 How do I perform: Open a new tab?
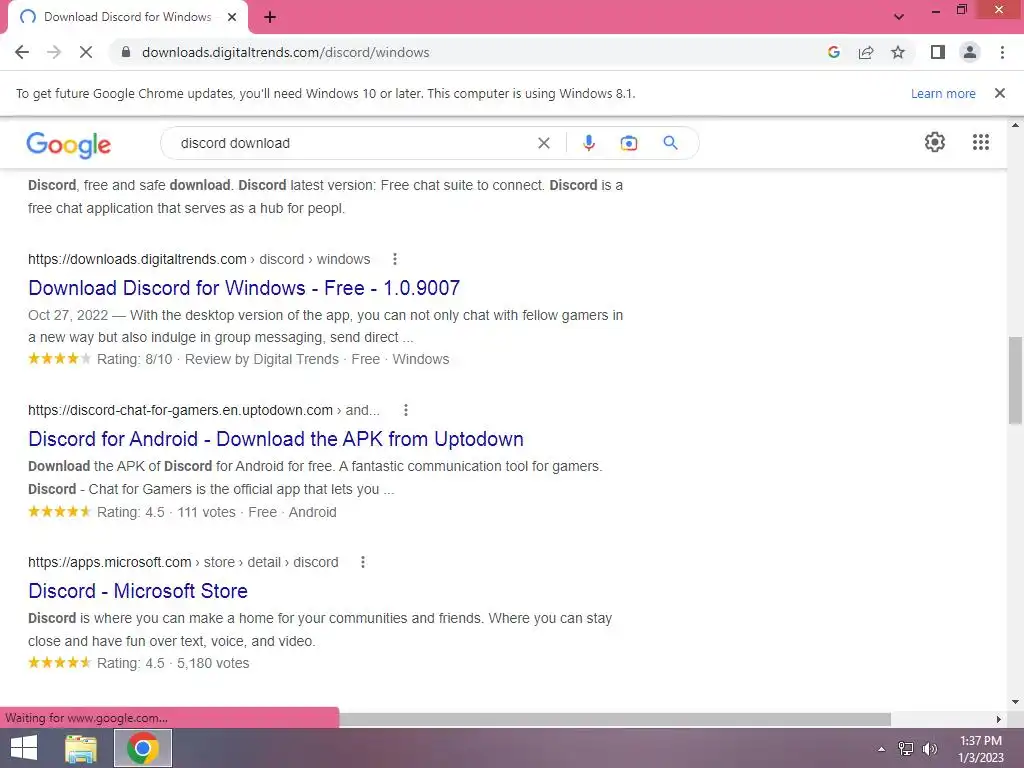(x=270, y=17)
